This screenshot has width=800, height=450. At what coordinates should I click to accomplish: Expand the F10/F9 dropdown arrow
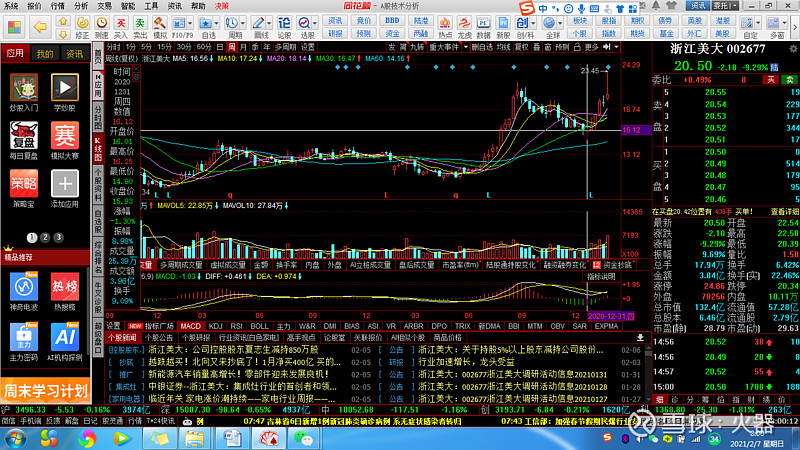190,23
